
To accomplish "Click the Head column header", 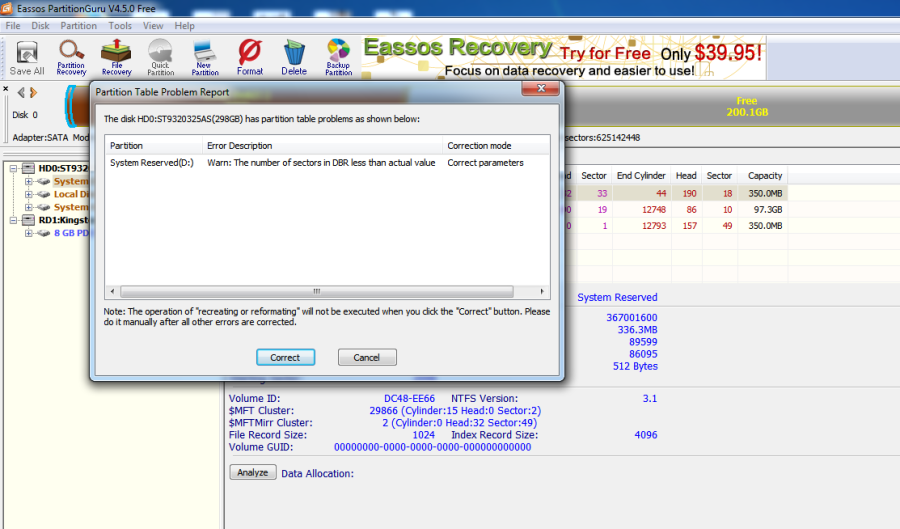I will 686,176.
